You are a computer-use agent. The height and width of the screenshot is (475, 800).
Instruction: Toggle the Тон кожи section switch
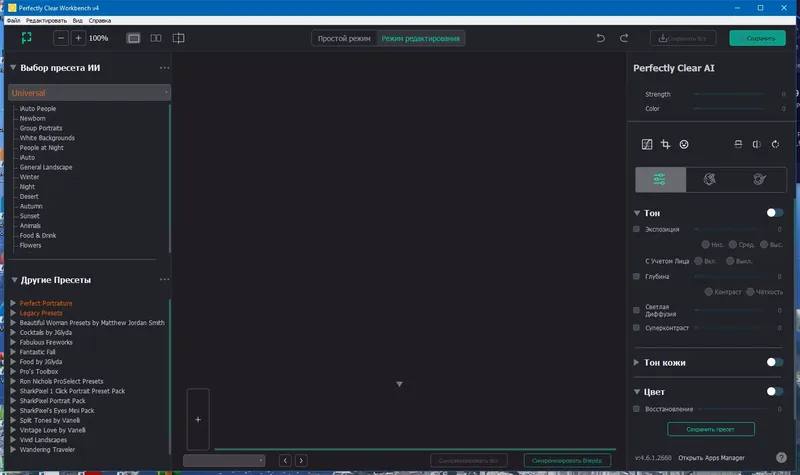coord(774,362)
